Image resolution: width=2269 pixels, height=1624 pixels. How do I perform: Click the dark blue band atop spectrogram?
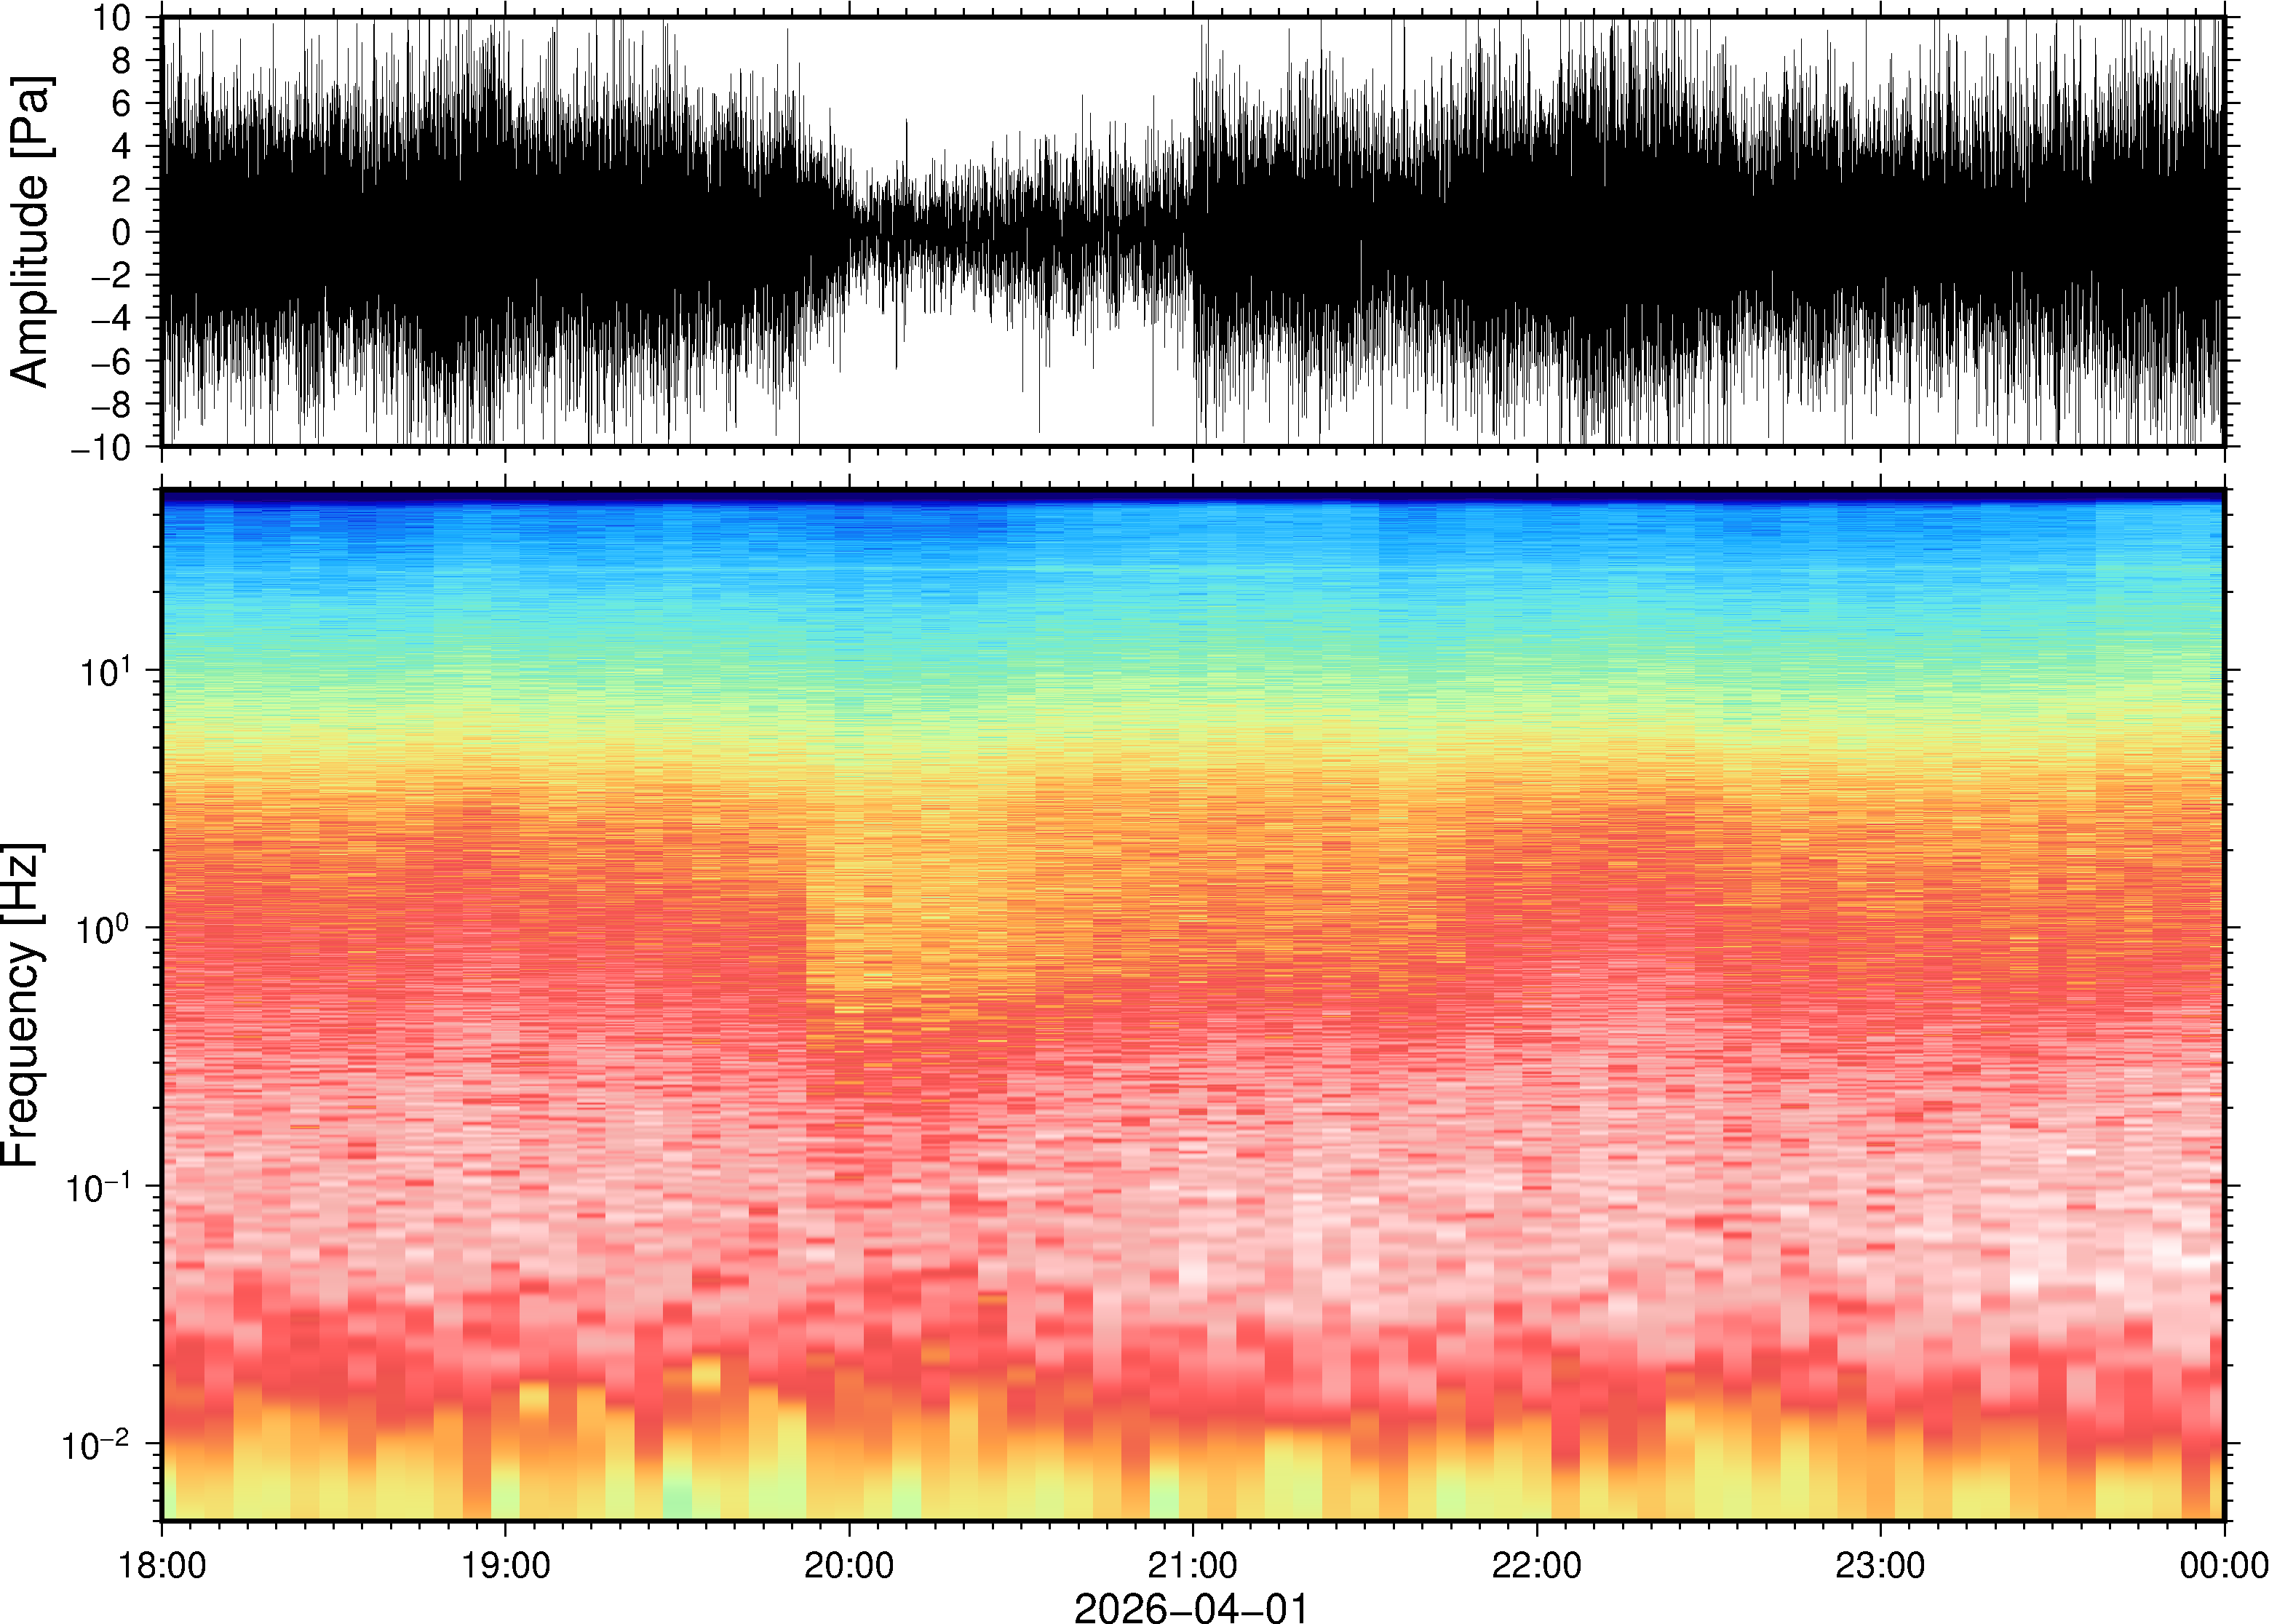(x=1190, y=496)
